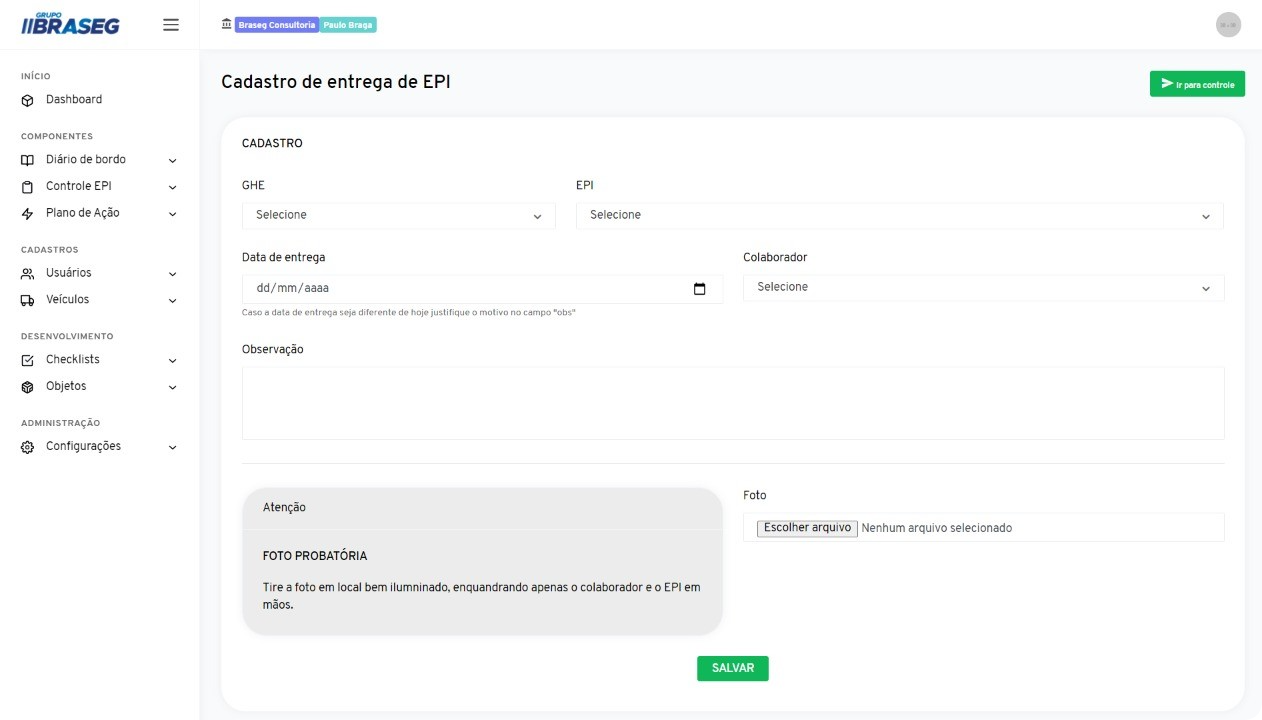Image resolution: width=1262 pixels, height=720 pixels.
Task: Click the Plano de Ação lightning icon
Action: (x=28, y=213)
